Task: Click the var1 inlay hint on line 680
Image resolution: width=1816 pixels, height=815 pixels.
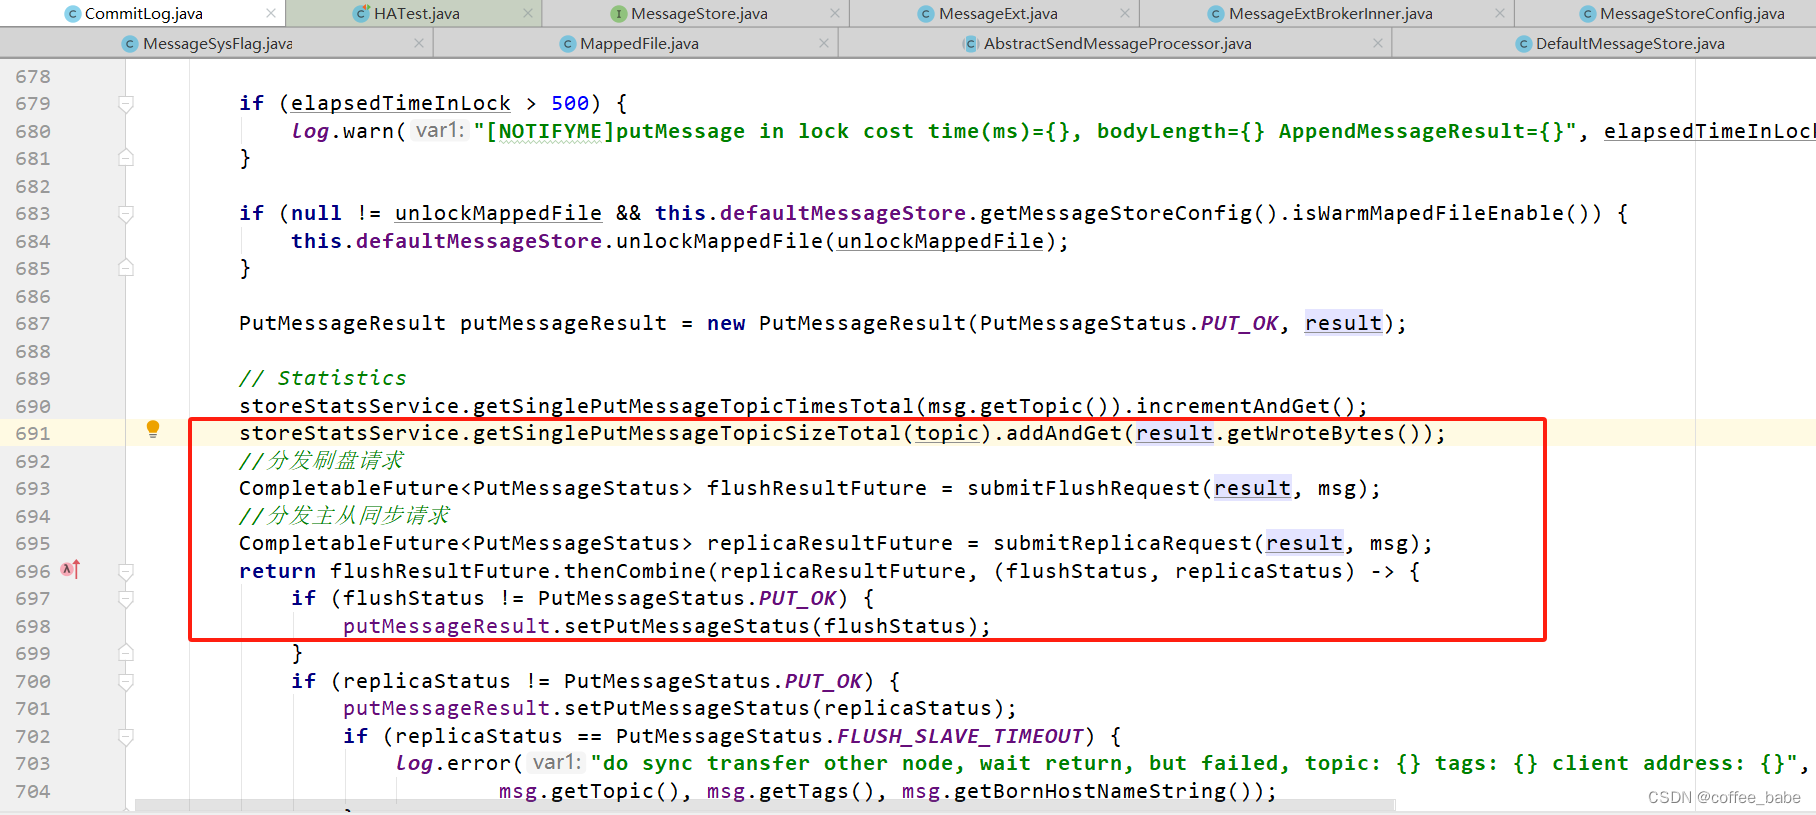Action: point(440,131)
